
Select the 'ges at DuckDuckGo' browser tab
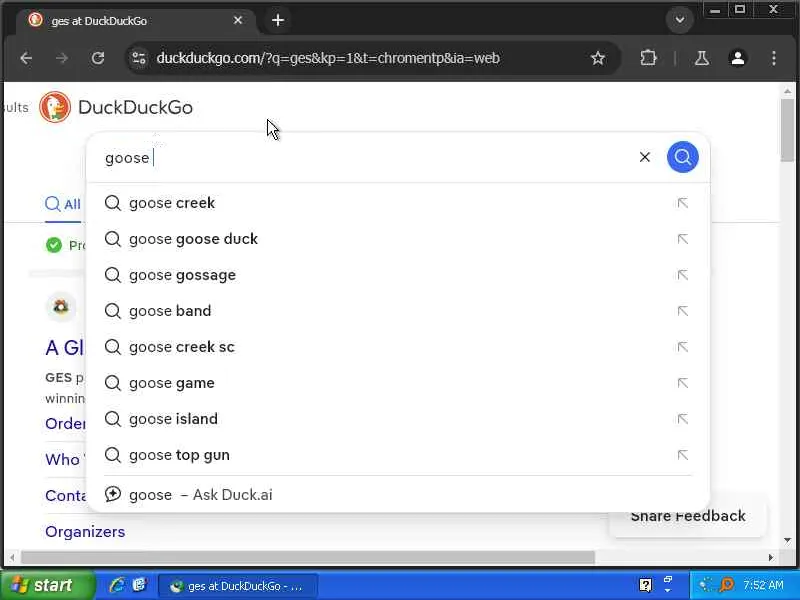point(135,20)
